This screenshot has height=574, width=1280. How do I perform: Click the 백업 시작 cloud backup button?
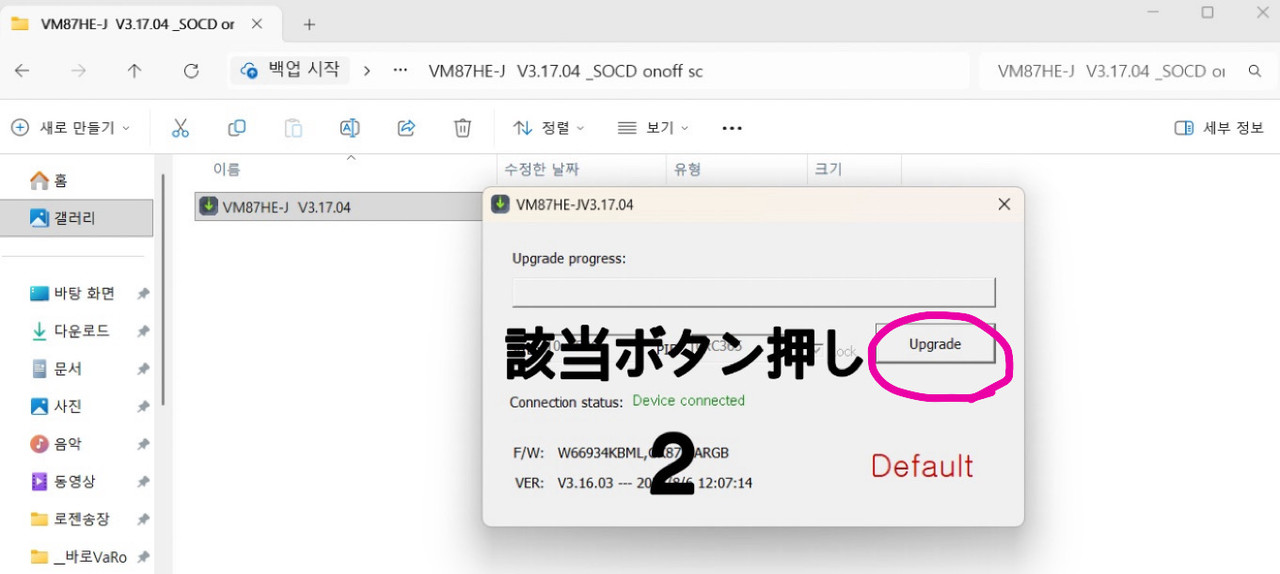click(x=290, y=70)
